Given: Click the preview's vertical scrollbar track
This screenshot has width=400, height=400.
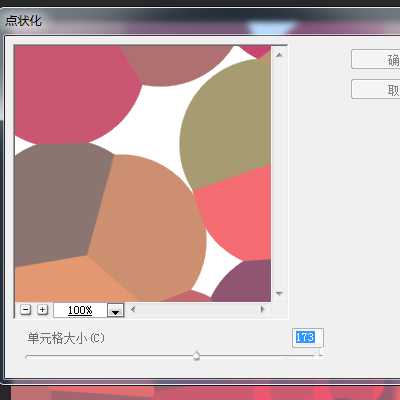Looking at the screenshot, I should coord(279,174).
